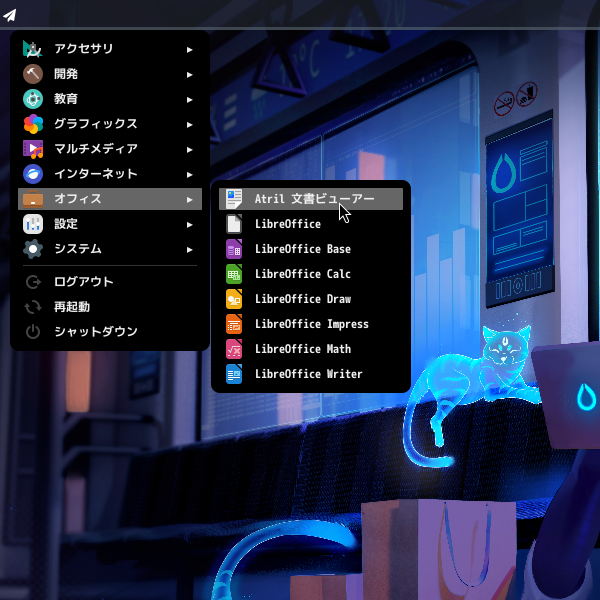
Task: Click the オフィス submenu arrow
Action: [189, 200]
